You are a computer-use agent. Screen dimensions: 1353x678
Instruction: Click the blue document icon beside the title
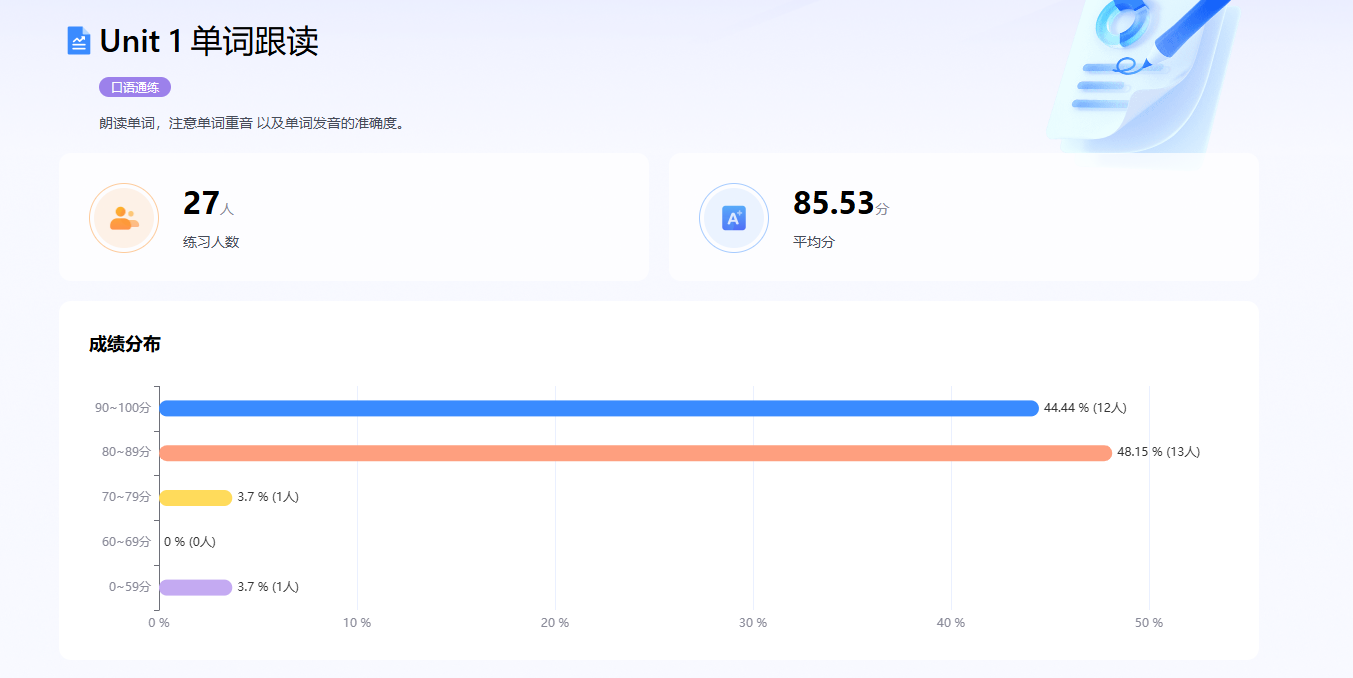(78, 41)
